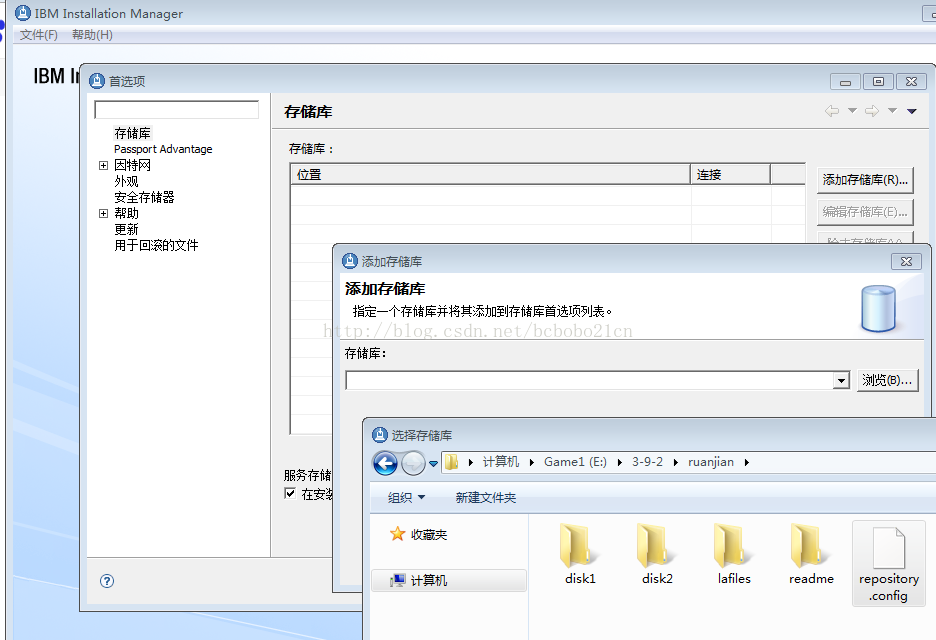Image resolution: width=936 pixels, height=640 pixels.
Task: Click Game1 (E:) in the address breadcrumb
Action: tap(575, 461)
